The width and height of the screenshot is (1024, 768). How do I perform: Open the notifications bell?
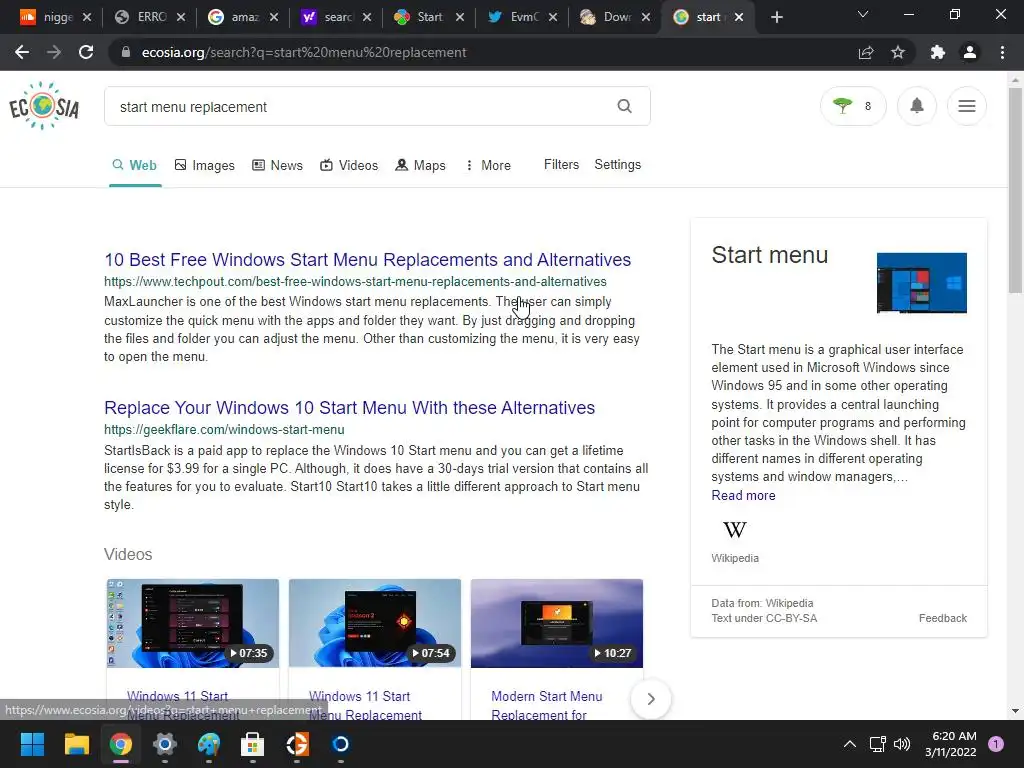917,106
